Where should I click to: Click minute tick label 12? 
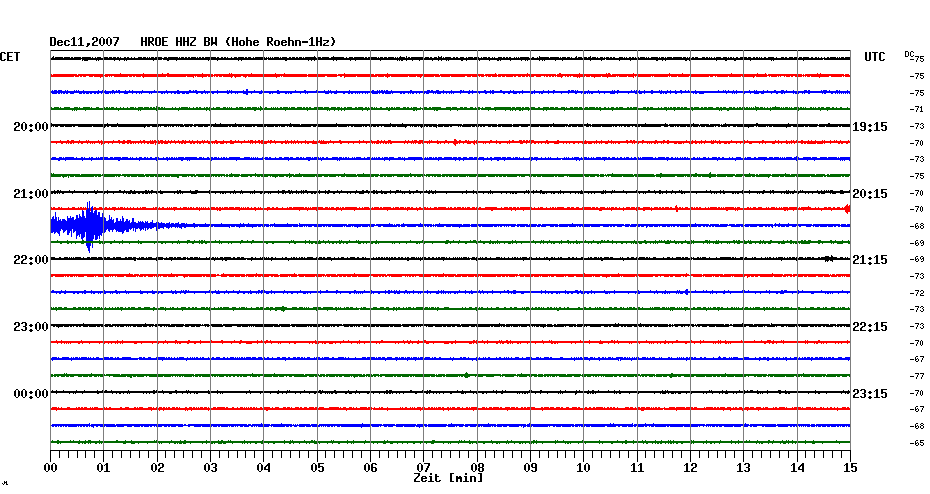point(690,468)
